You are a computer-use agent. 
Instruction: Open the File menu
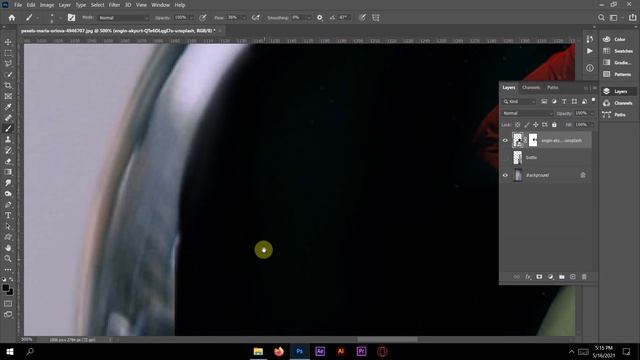[x=18, y=5]
